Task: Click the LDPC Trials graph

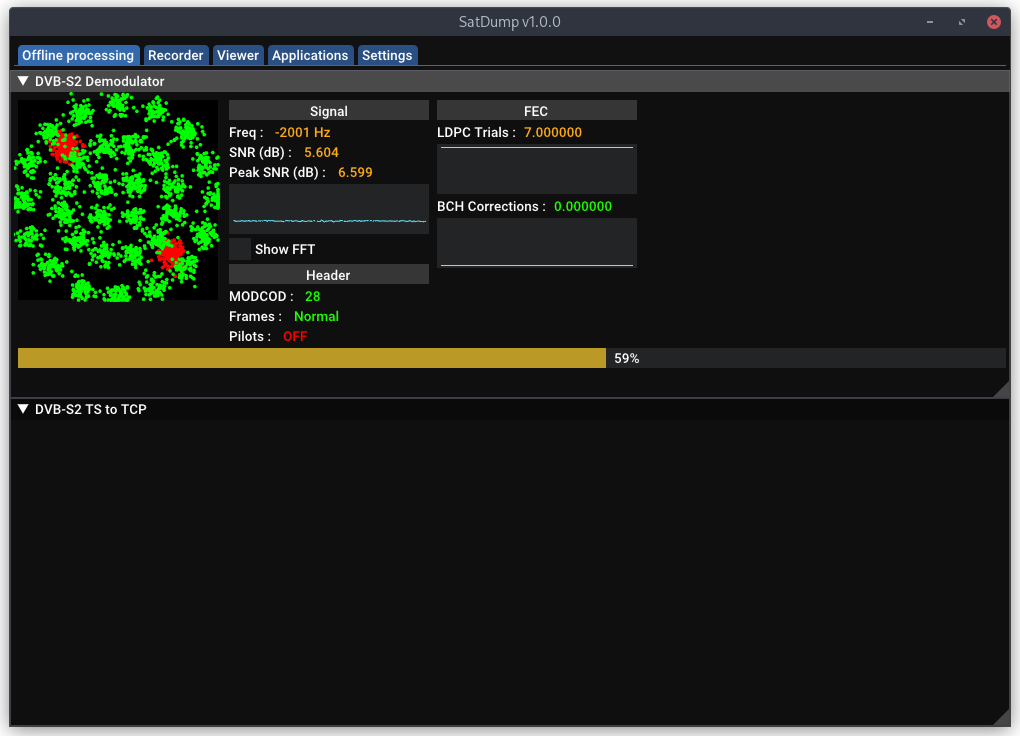Action: [x=537, y=169]
